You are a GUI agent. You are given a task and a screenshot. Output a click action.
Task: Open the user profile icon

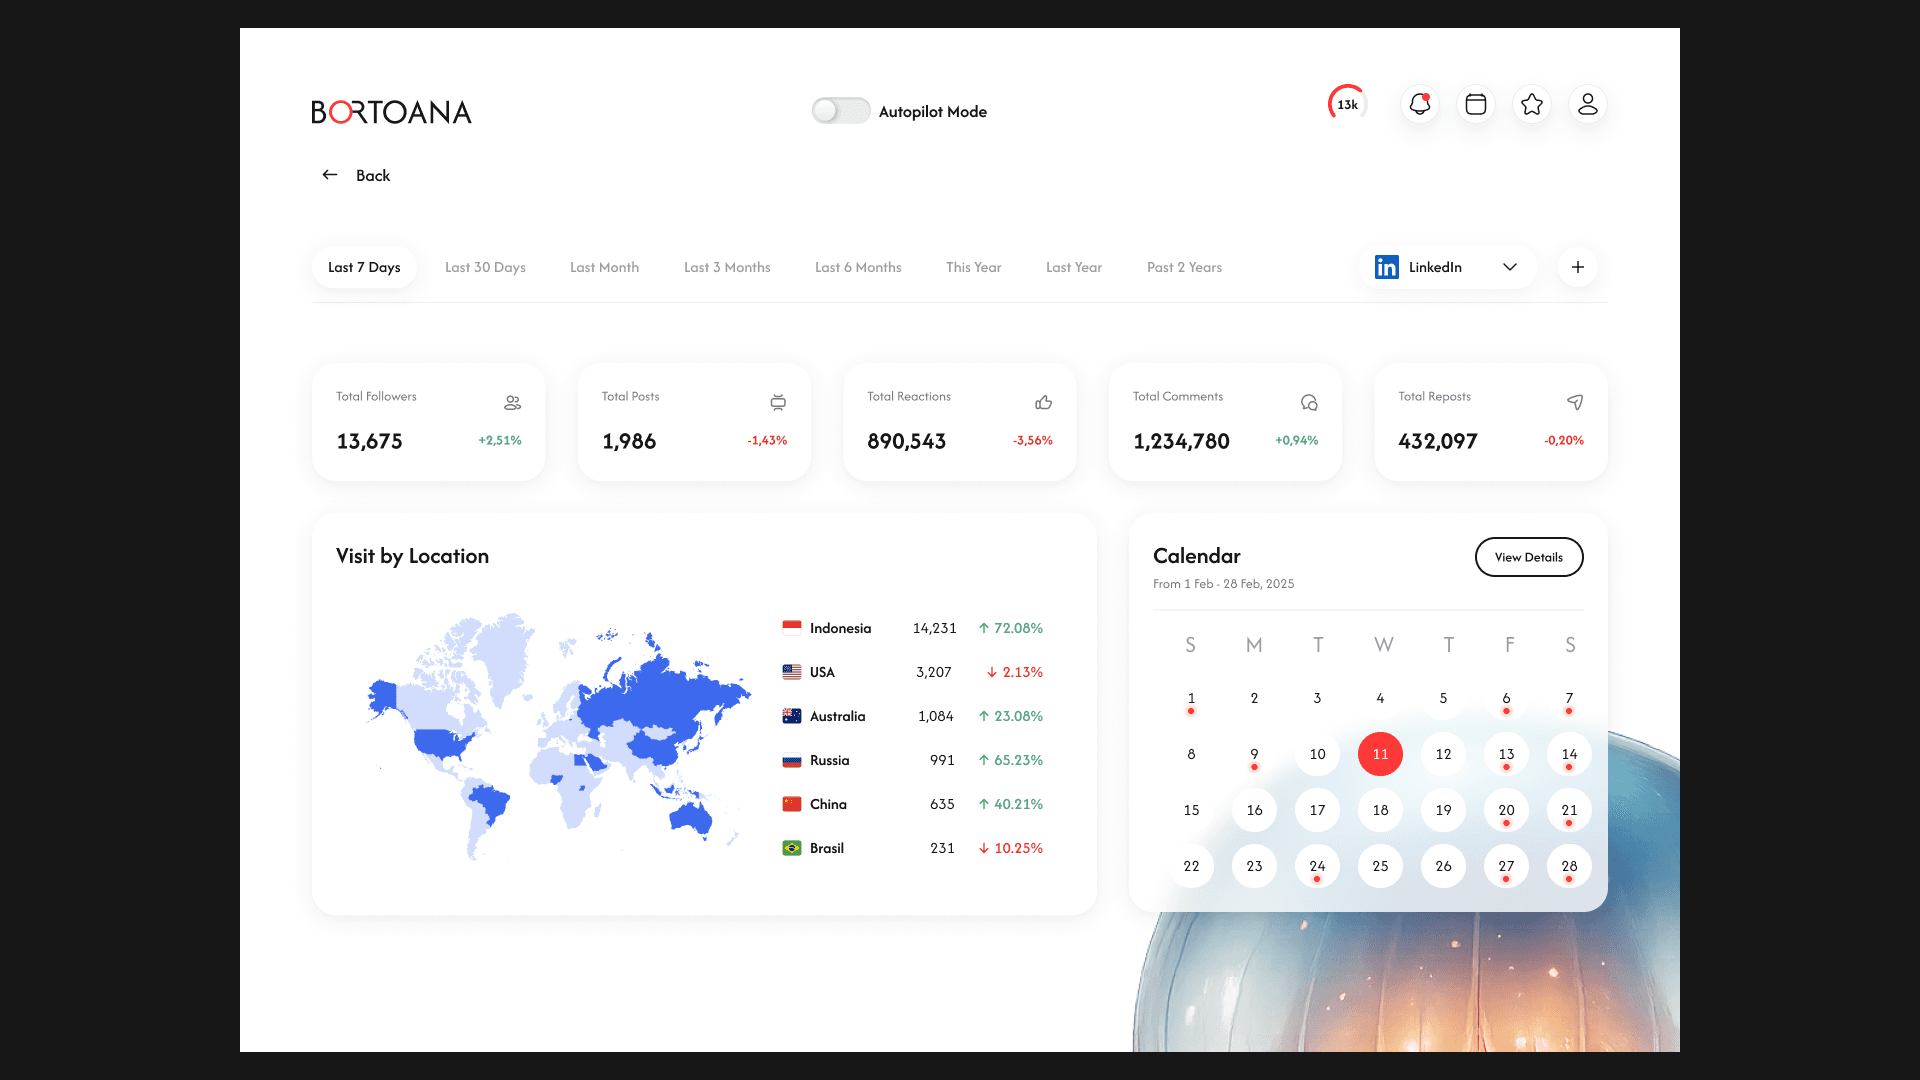[x=1588, y=105]
